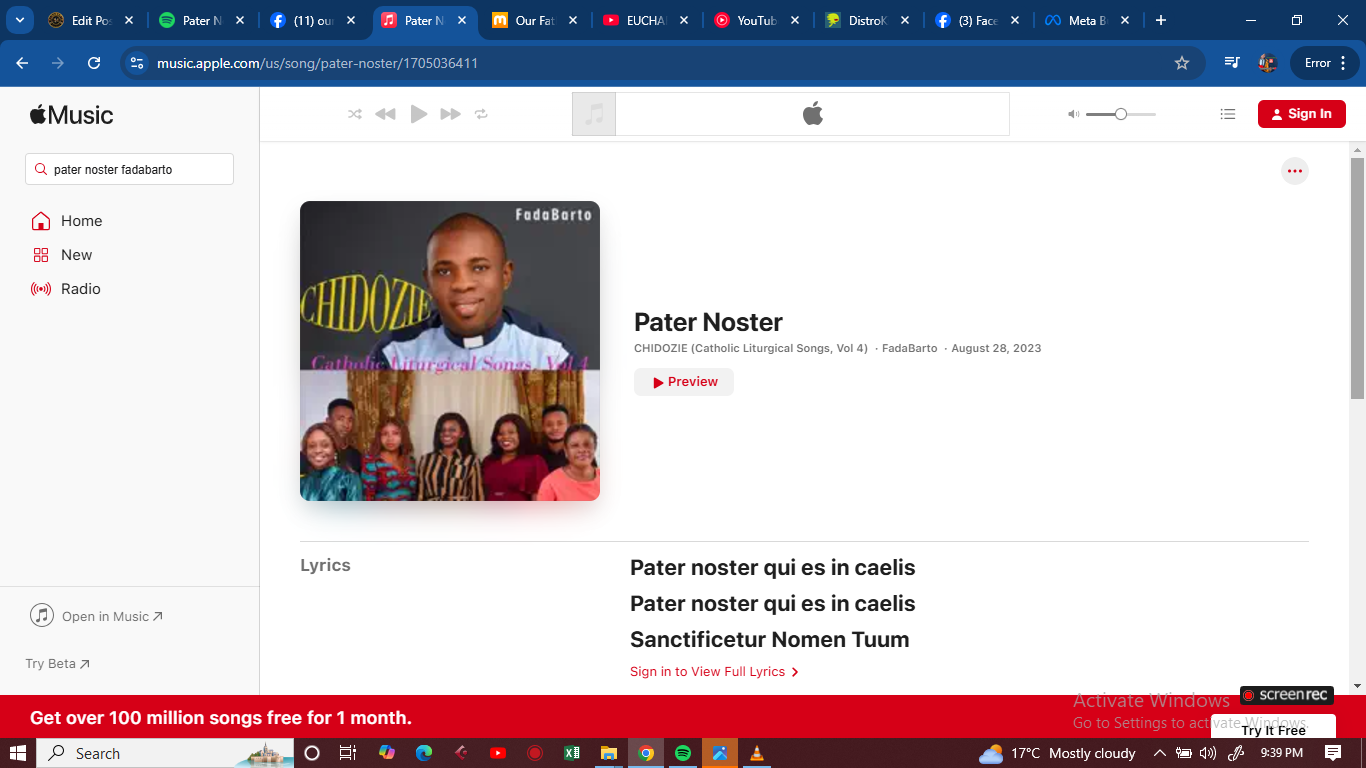Click the Windows taskbar search box

[x=165, y=753]
